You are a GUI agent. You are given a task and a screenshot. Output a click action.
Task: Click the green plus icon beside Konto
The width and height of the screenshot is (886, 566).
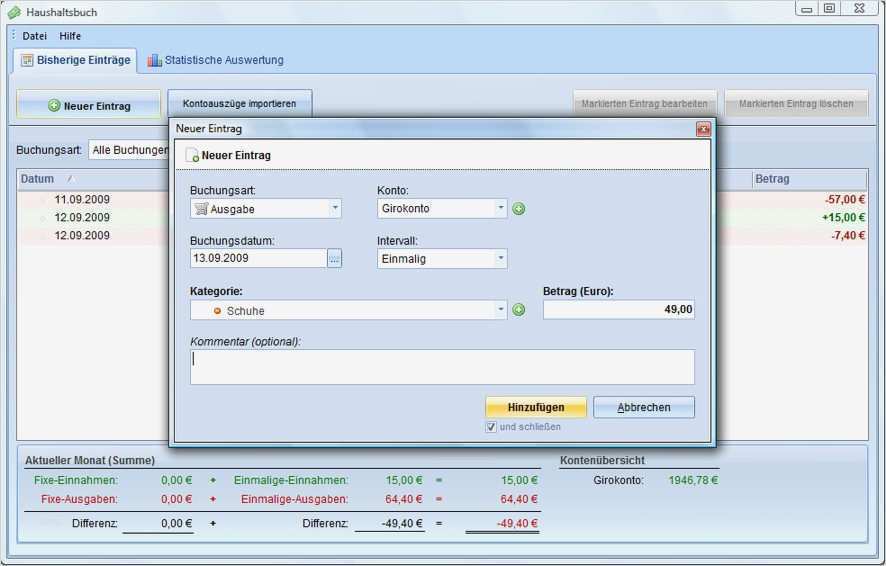(519, 209)
